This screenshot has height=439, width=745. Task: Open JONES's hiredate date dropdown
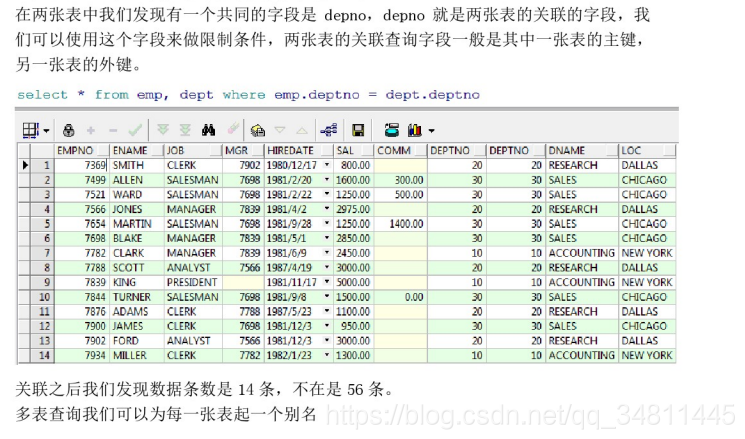click(x=327, y=209)
